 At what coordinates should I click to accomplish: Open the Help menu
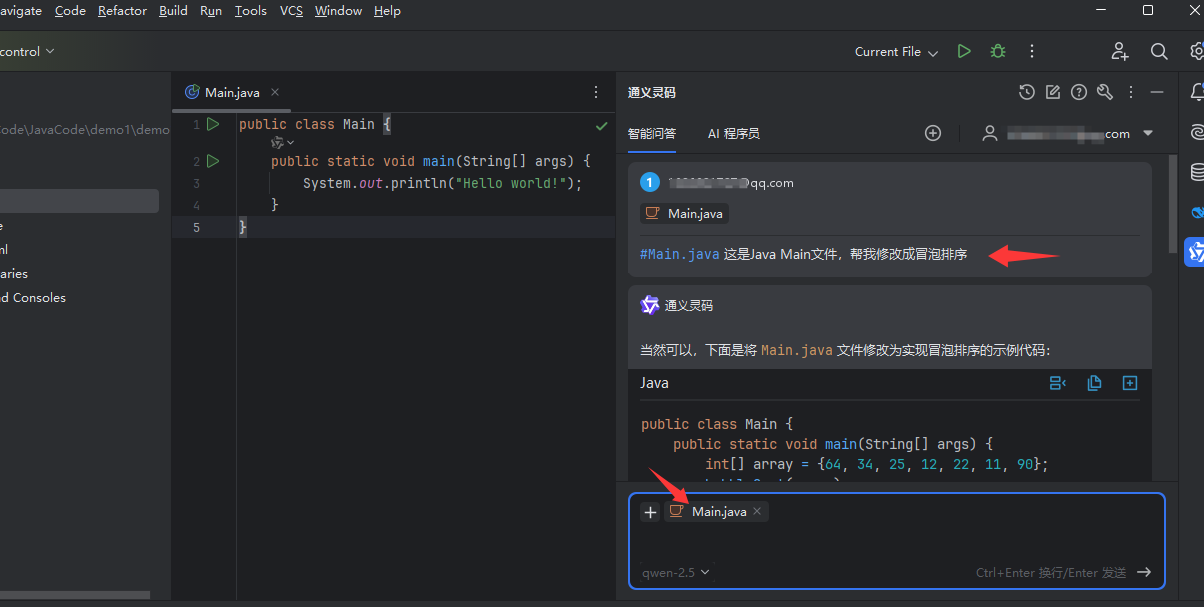tap(387, 11)
